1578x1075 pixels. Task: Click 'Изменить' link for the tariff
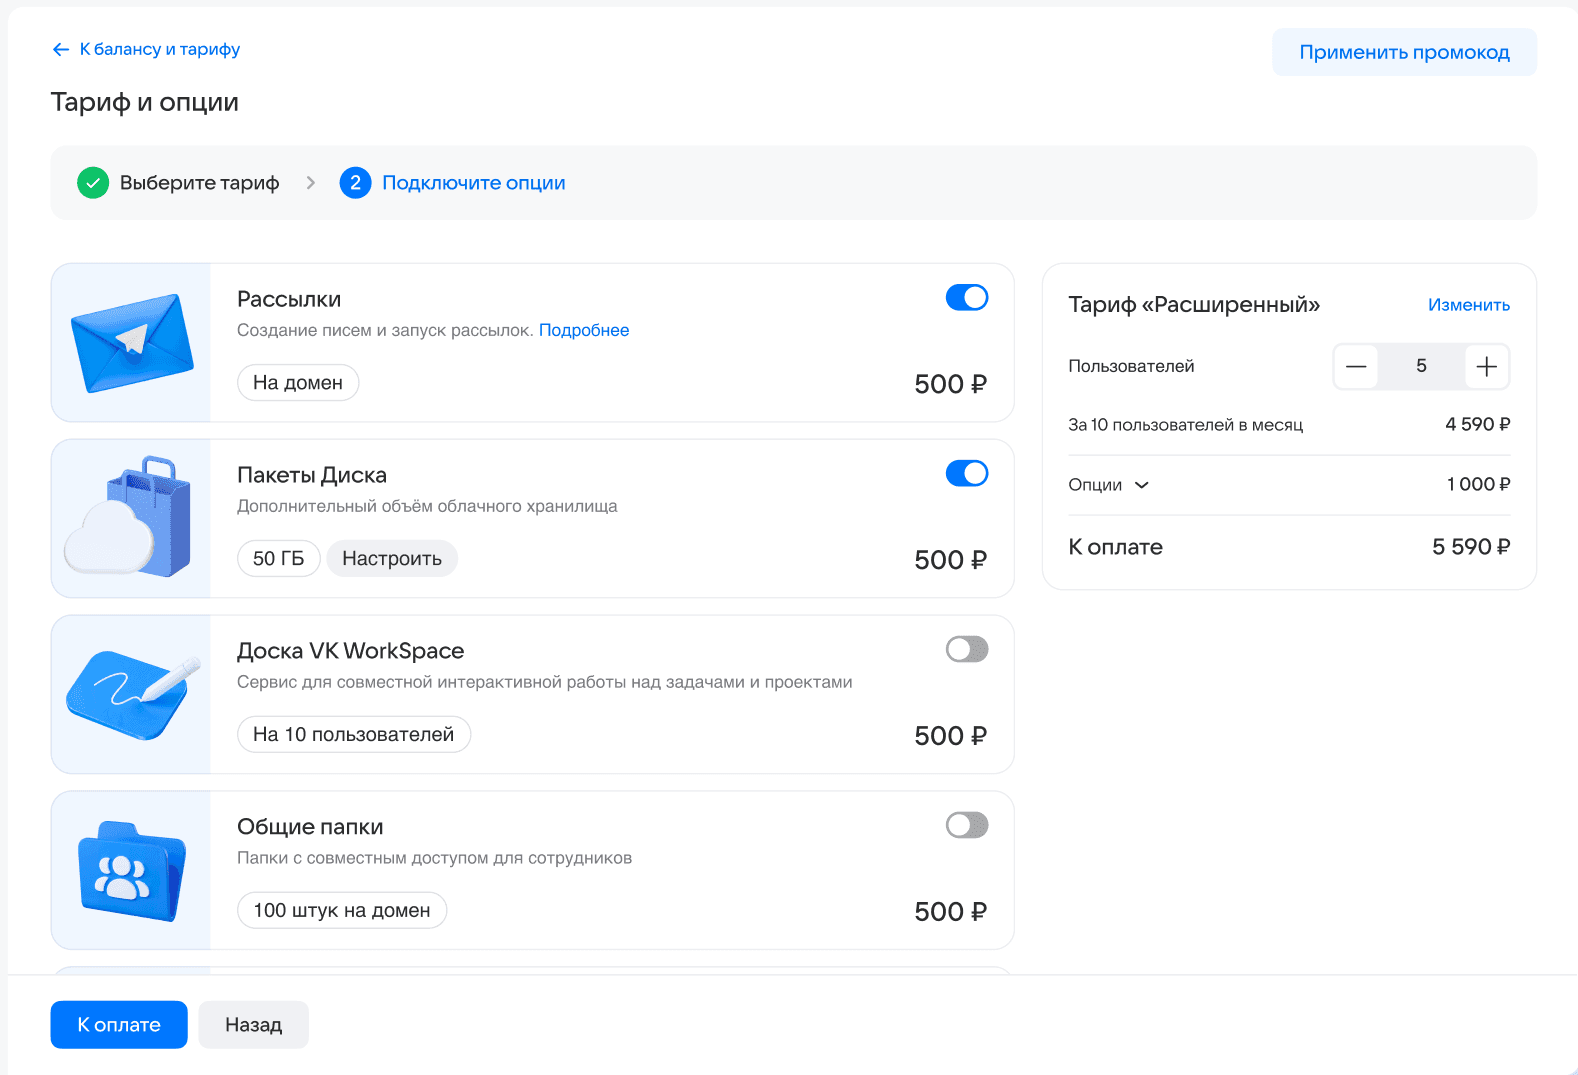(1469, 305)
